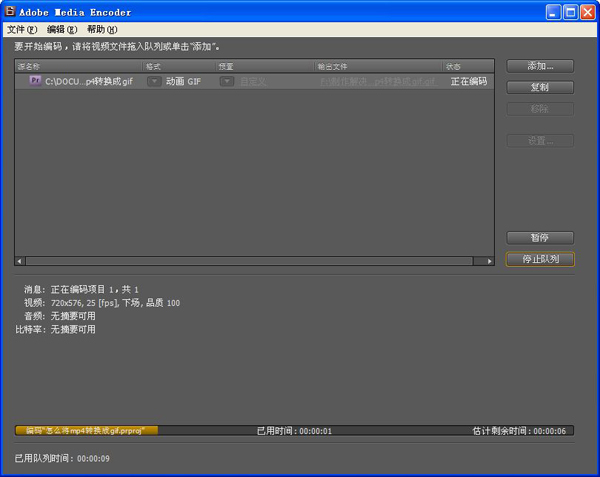Screen dimensions: 600x477
Task: Click the video info 720x576, 25 [fps]
Action: pyautogui.click(x=83, y=303)
